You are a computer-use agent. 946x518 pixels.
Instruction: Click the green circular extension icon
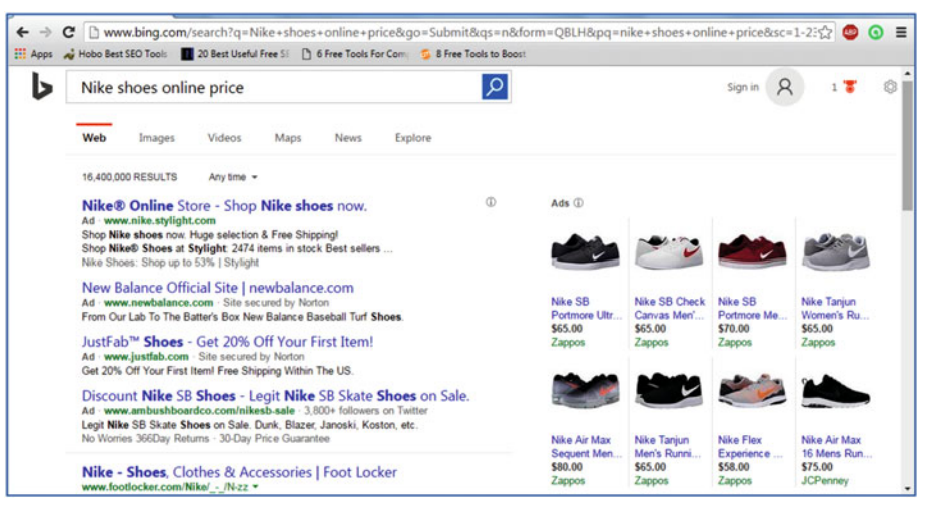(876, 33)
